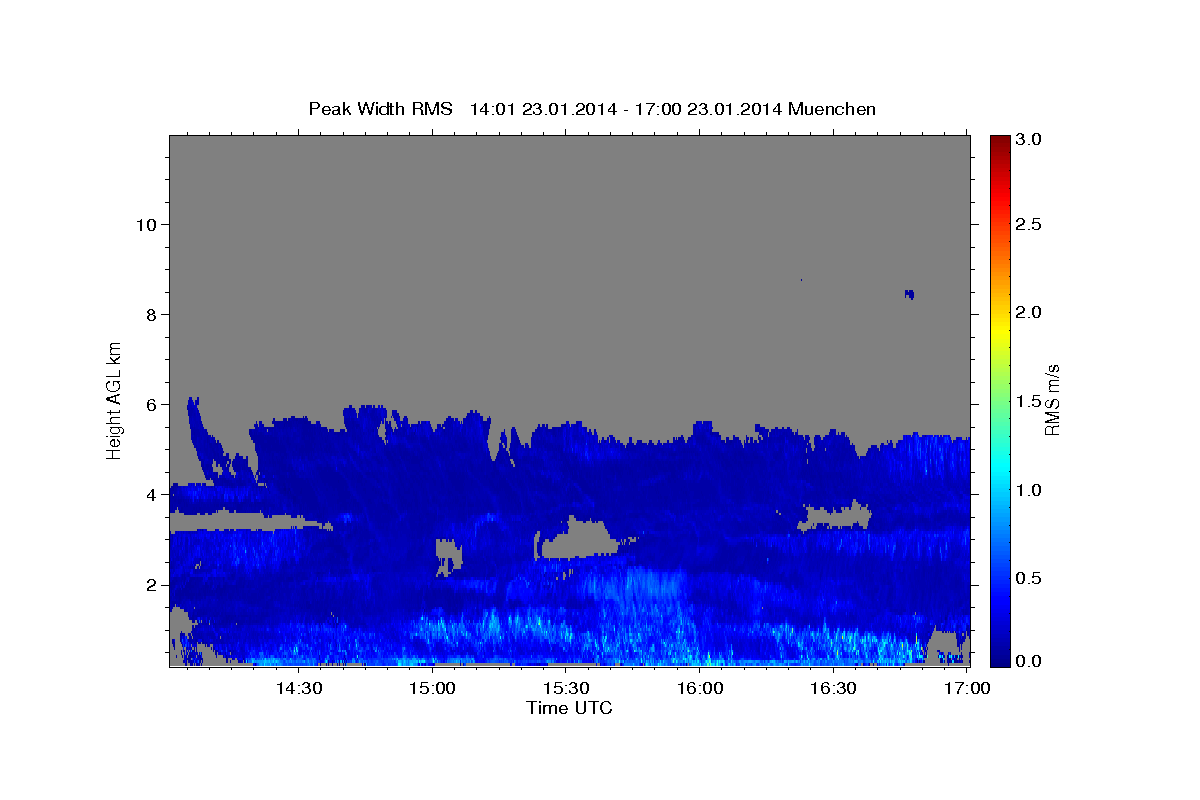Click the 14:30 time tick label
The width and height of the screenshot is (1200, 800).
[298, 688]
